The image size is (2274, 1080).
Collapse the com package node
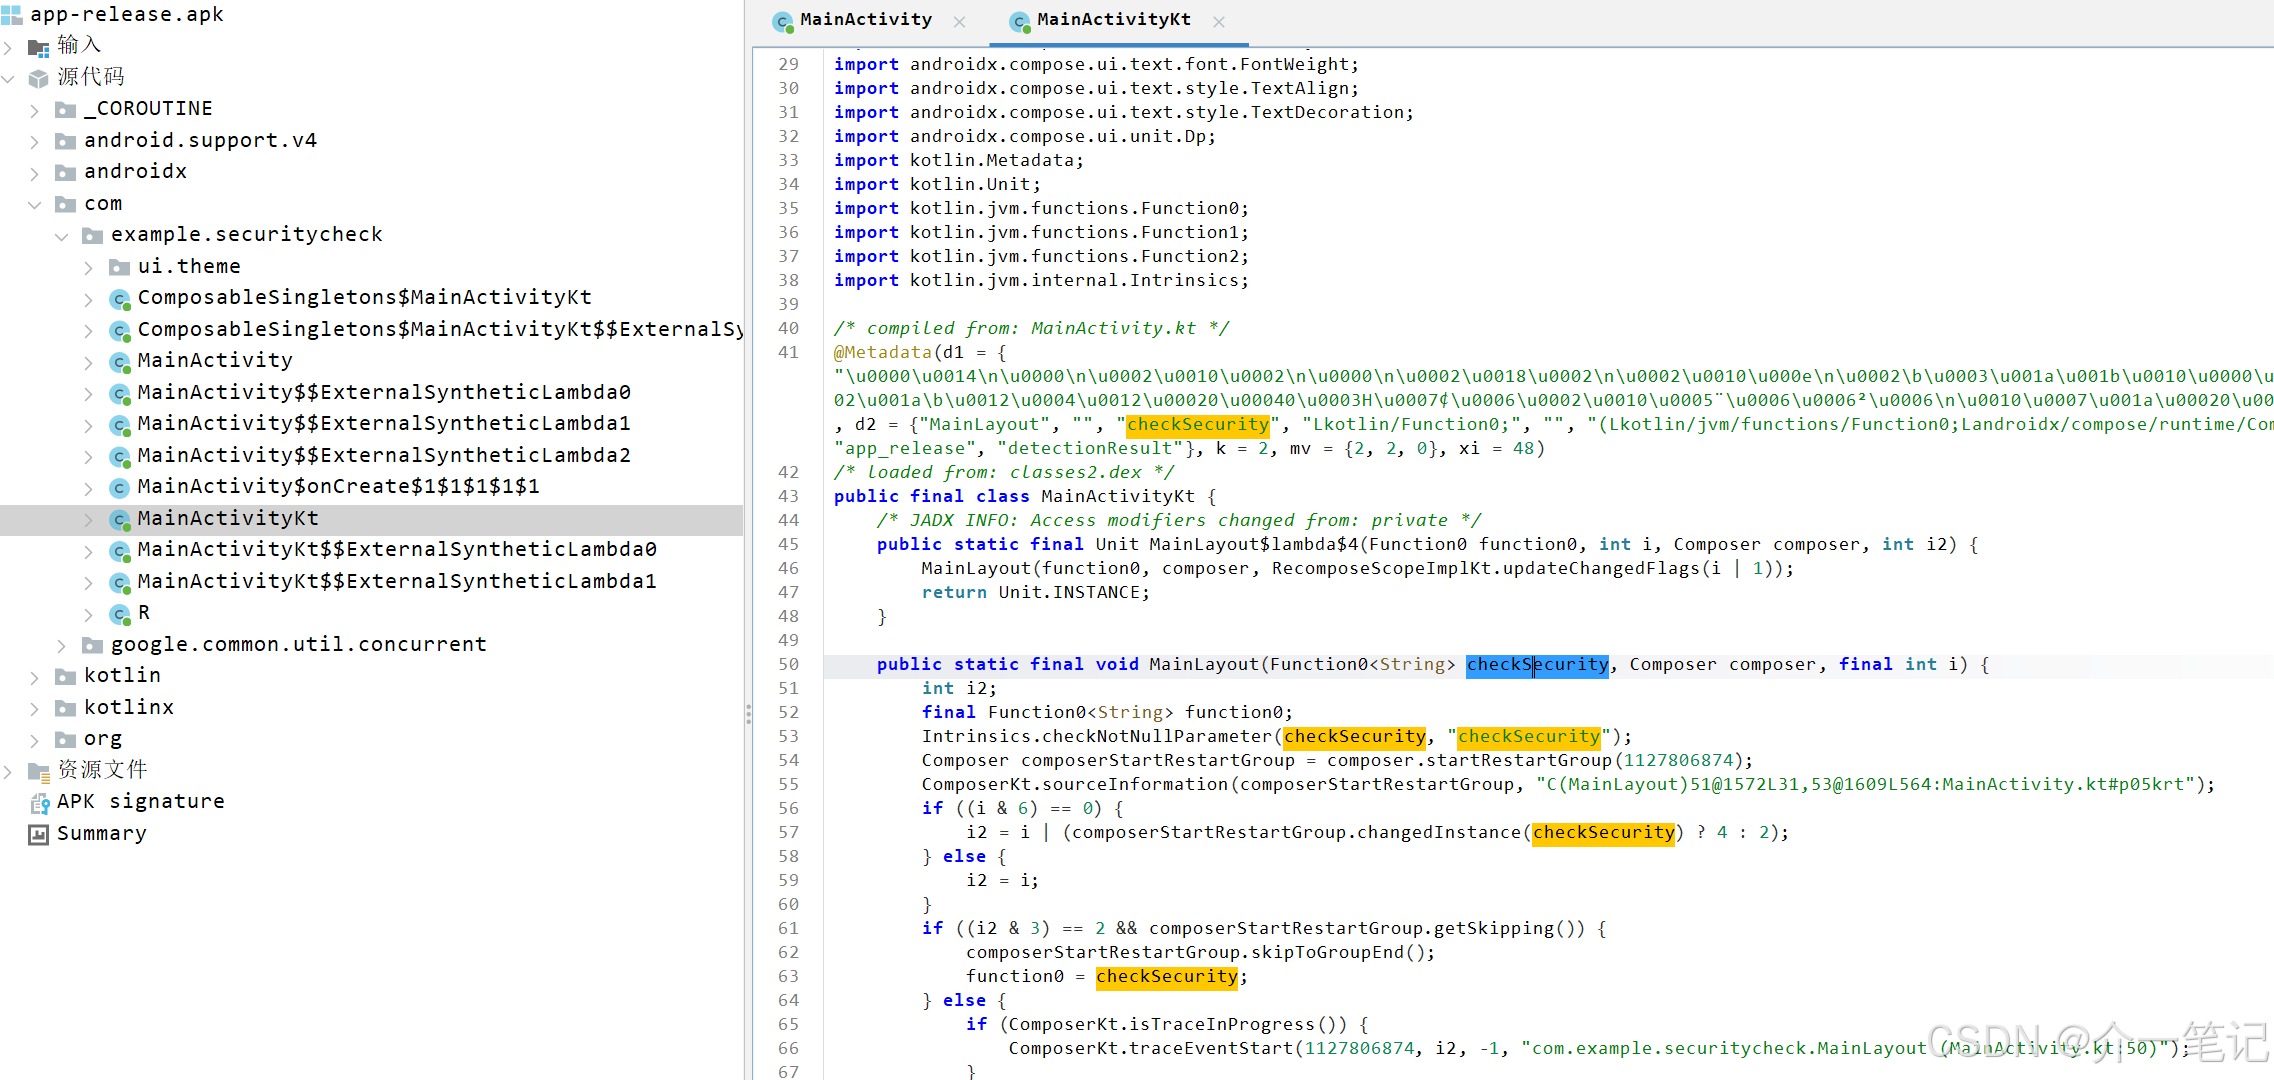click(x=35, y=204)
